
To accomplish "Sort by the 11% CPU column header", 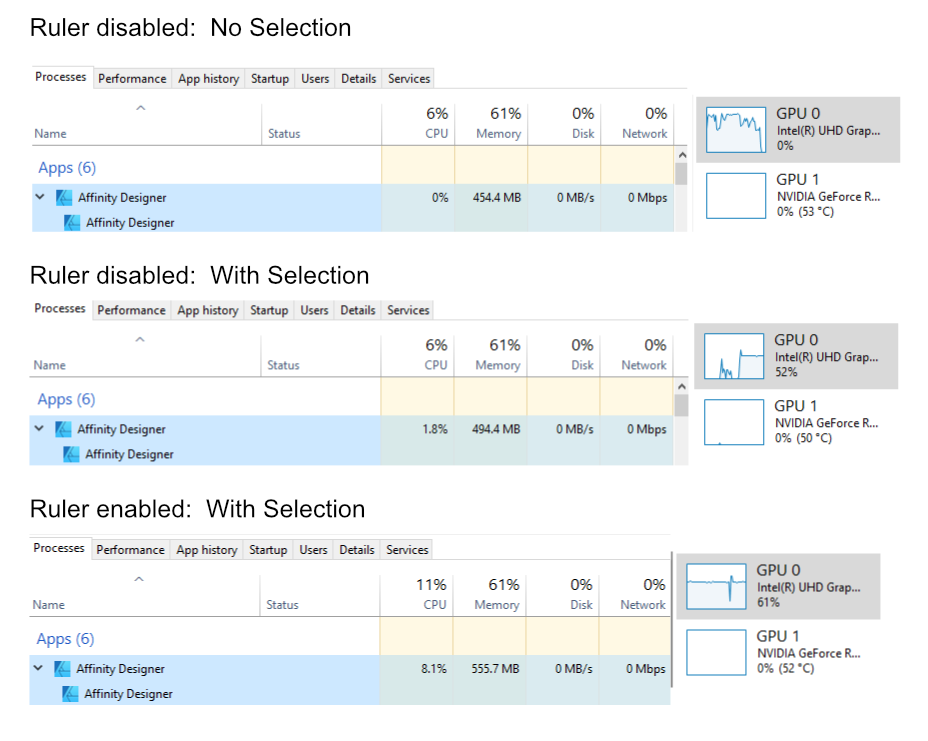I will tap(431, 593).
